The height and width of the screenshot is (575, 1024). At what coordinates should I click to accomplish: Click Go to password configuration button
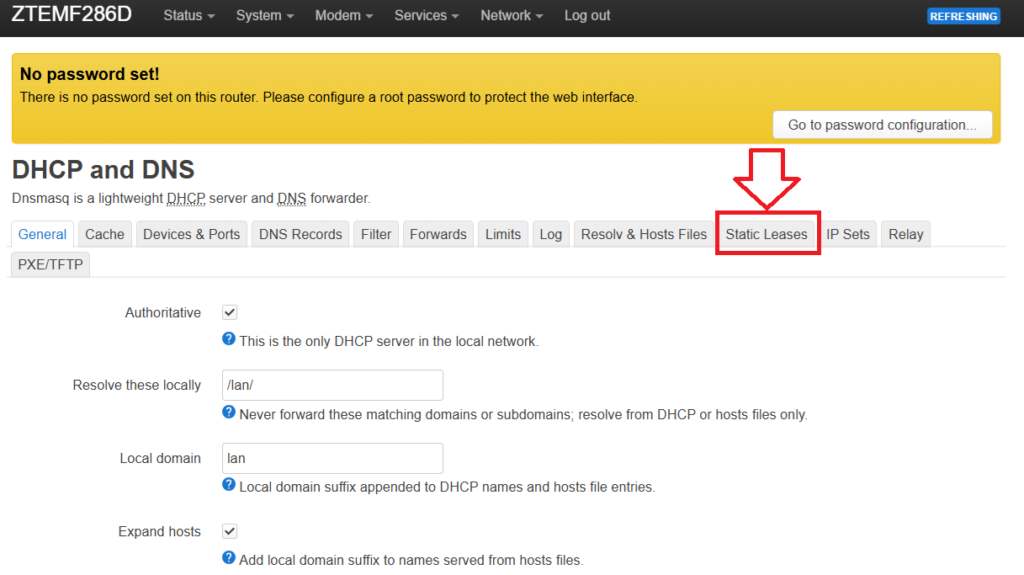click(882, 125)
